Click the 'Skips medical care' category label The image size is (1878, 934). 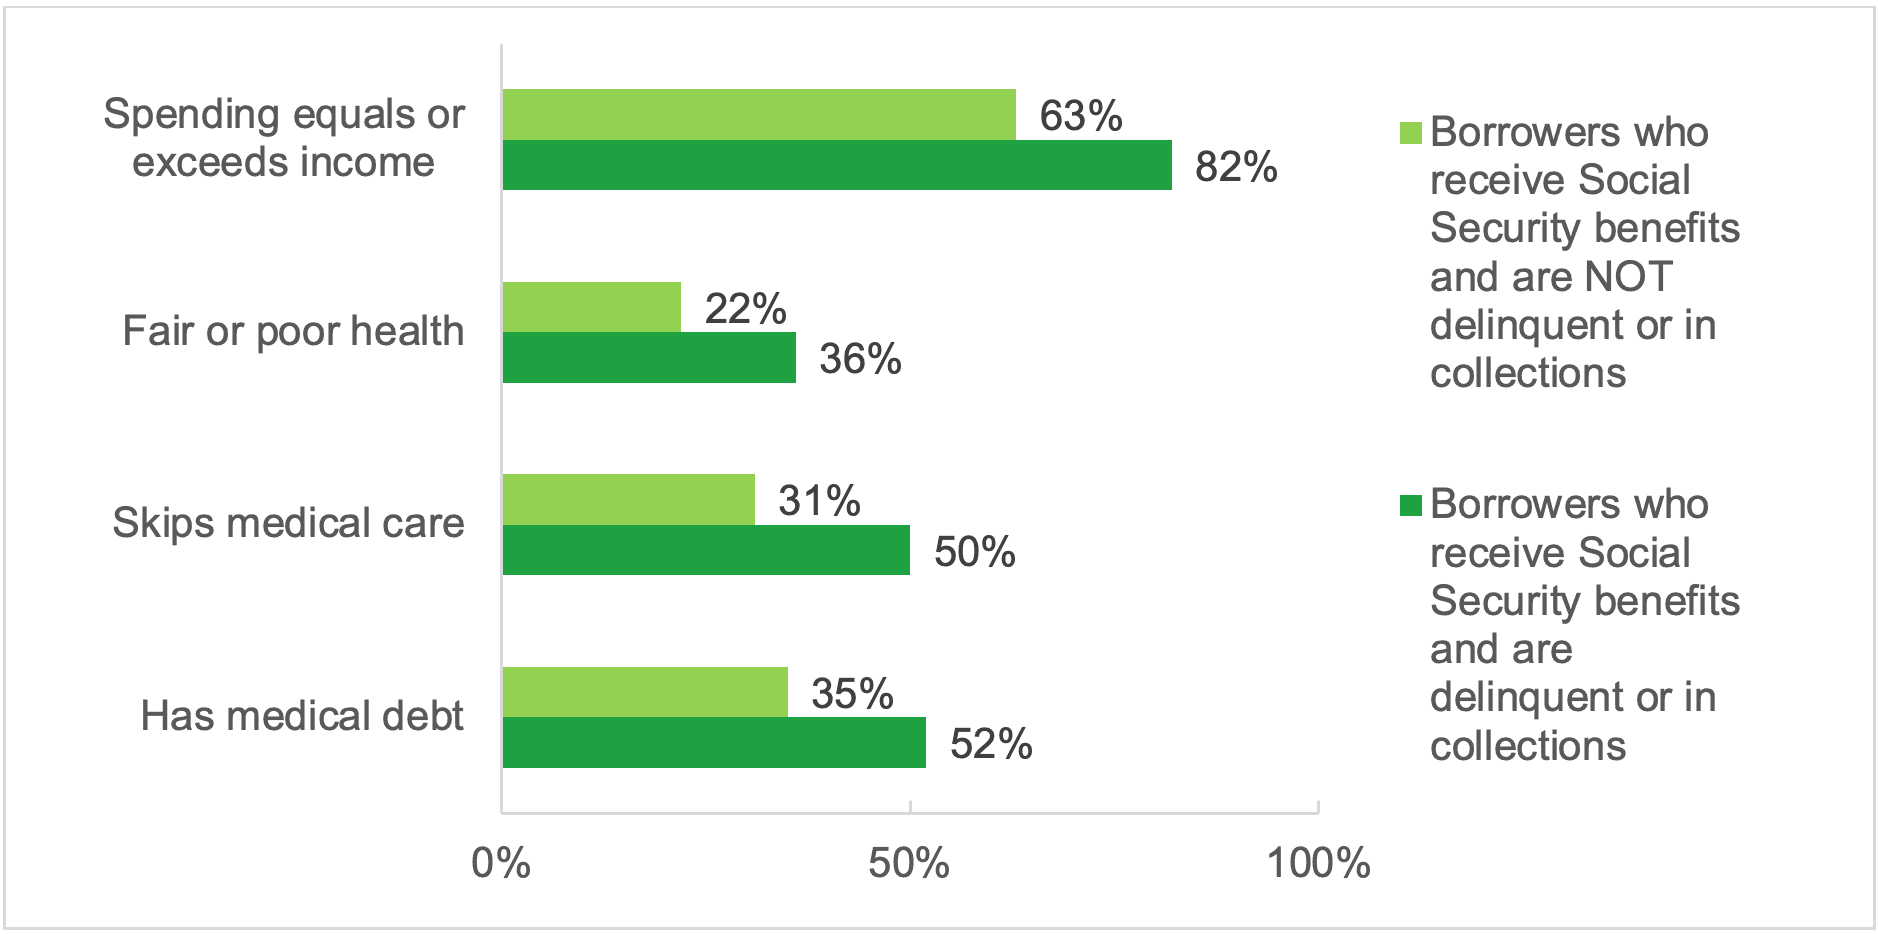288,523
